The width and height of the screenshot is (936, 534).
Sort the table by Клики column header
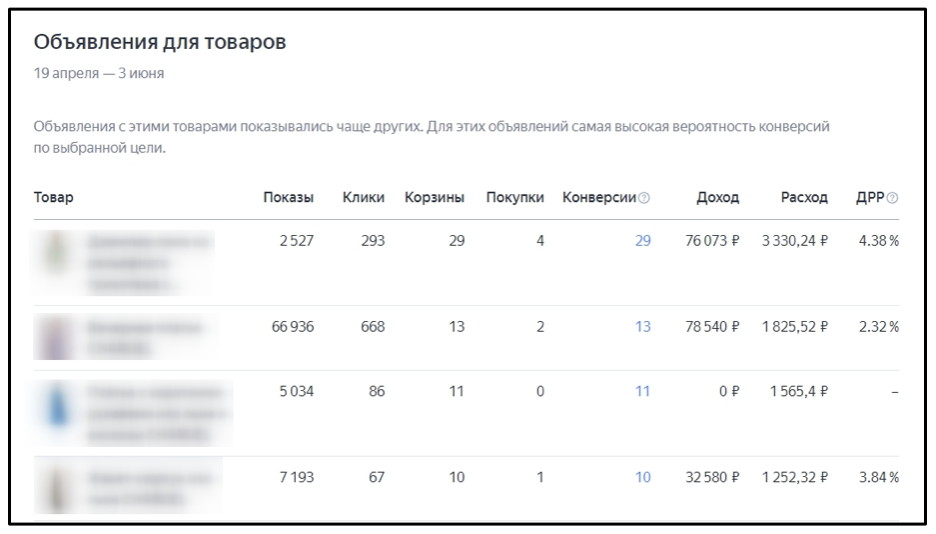364,197
